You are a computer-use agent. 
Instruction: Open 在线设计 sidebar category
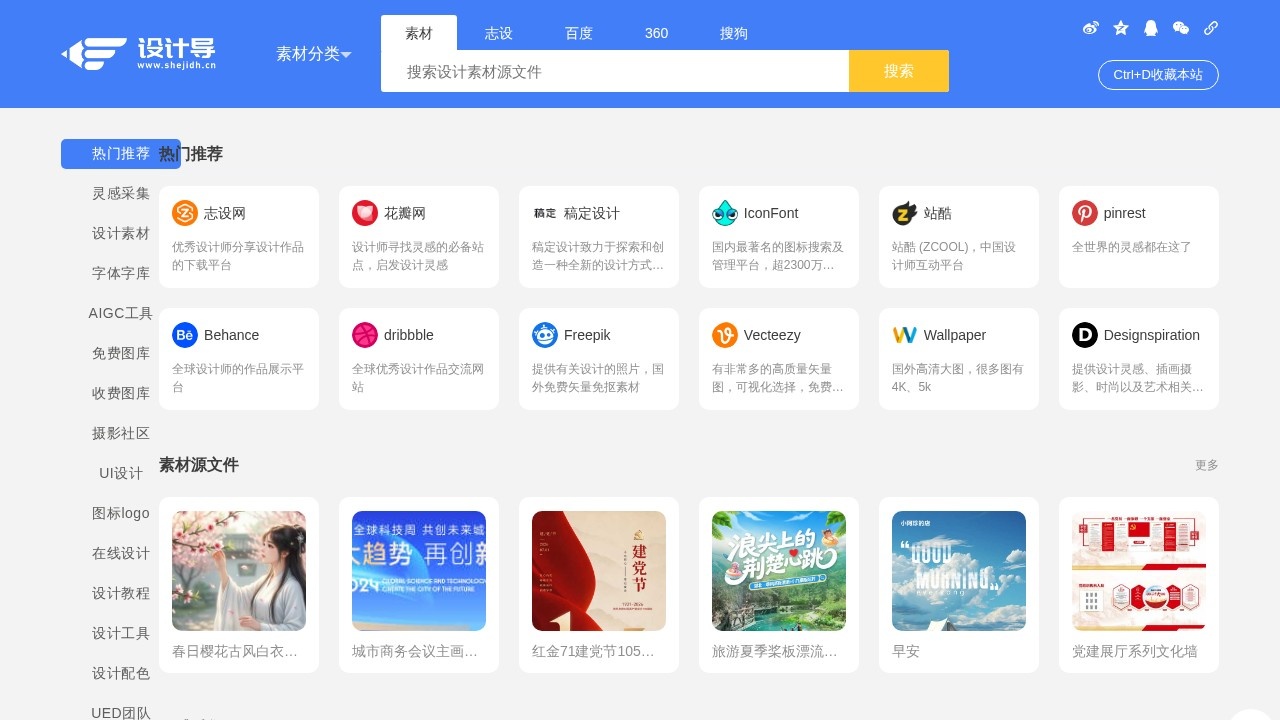(x=121, y=553)
